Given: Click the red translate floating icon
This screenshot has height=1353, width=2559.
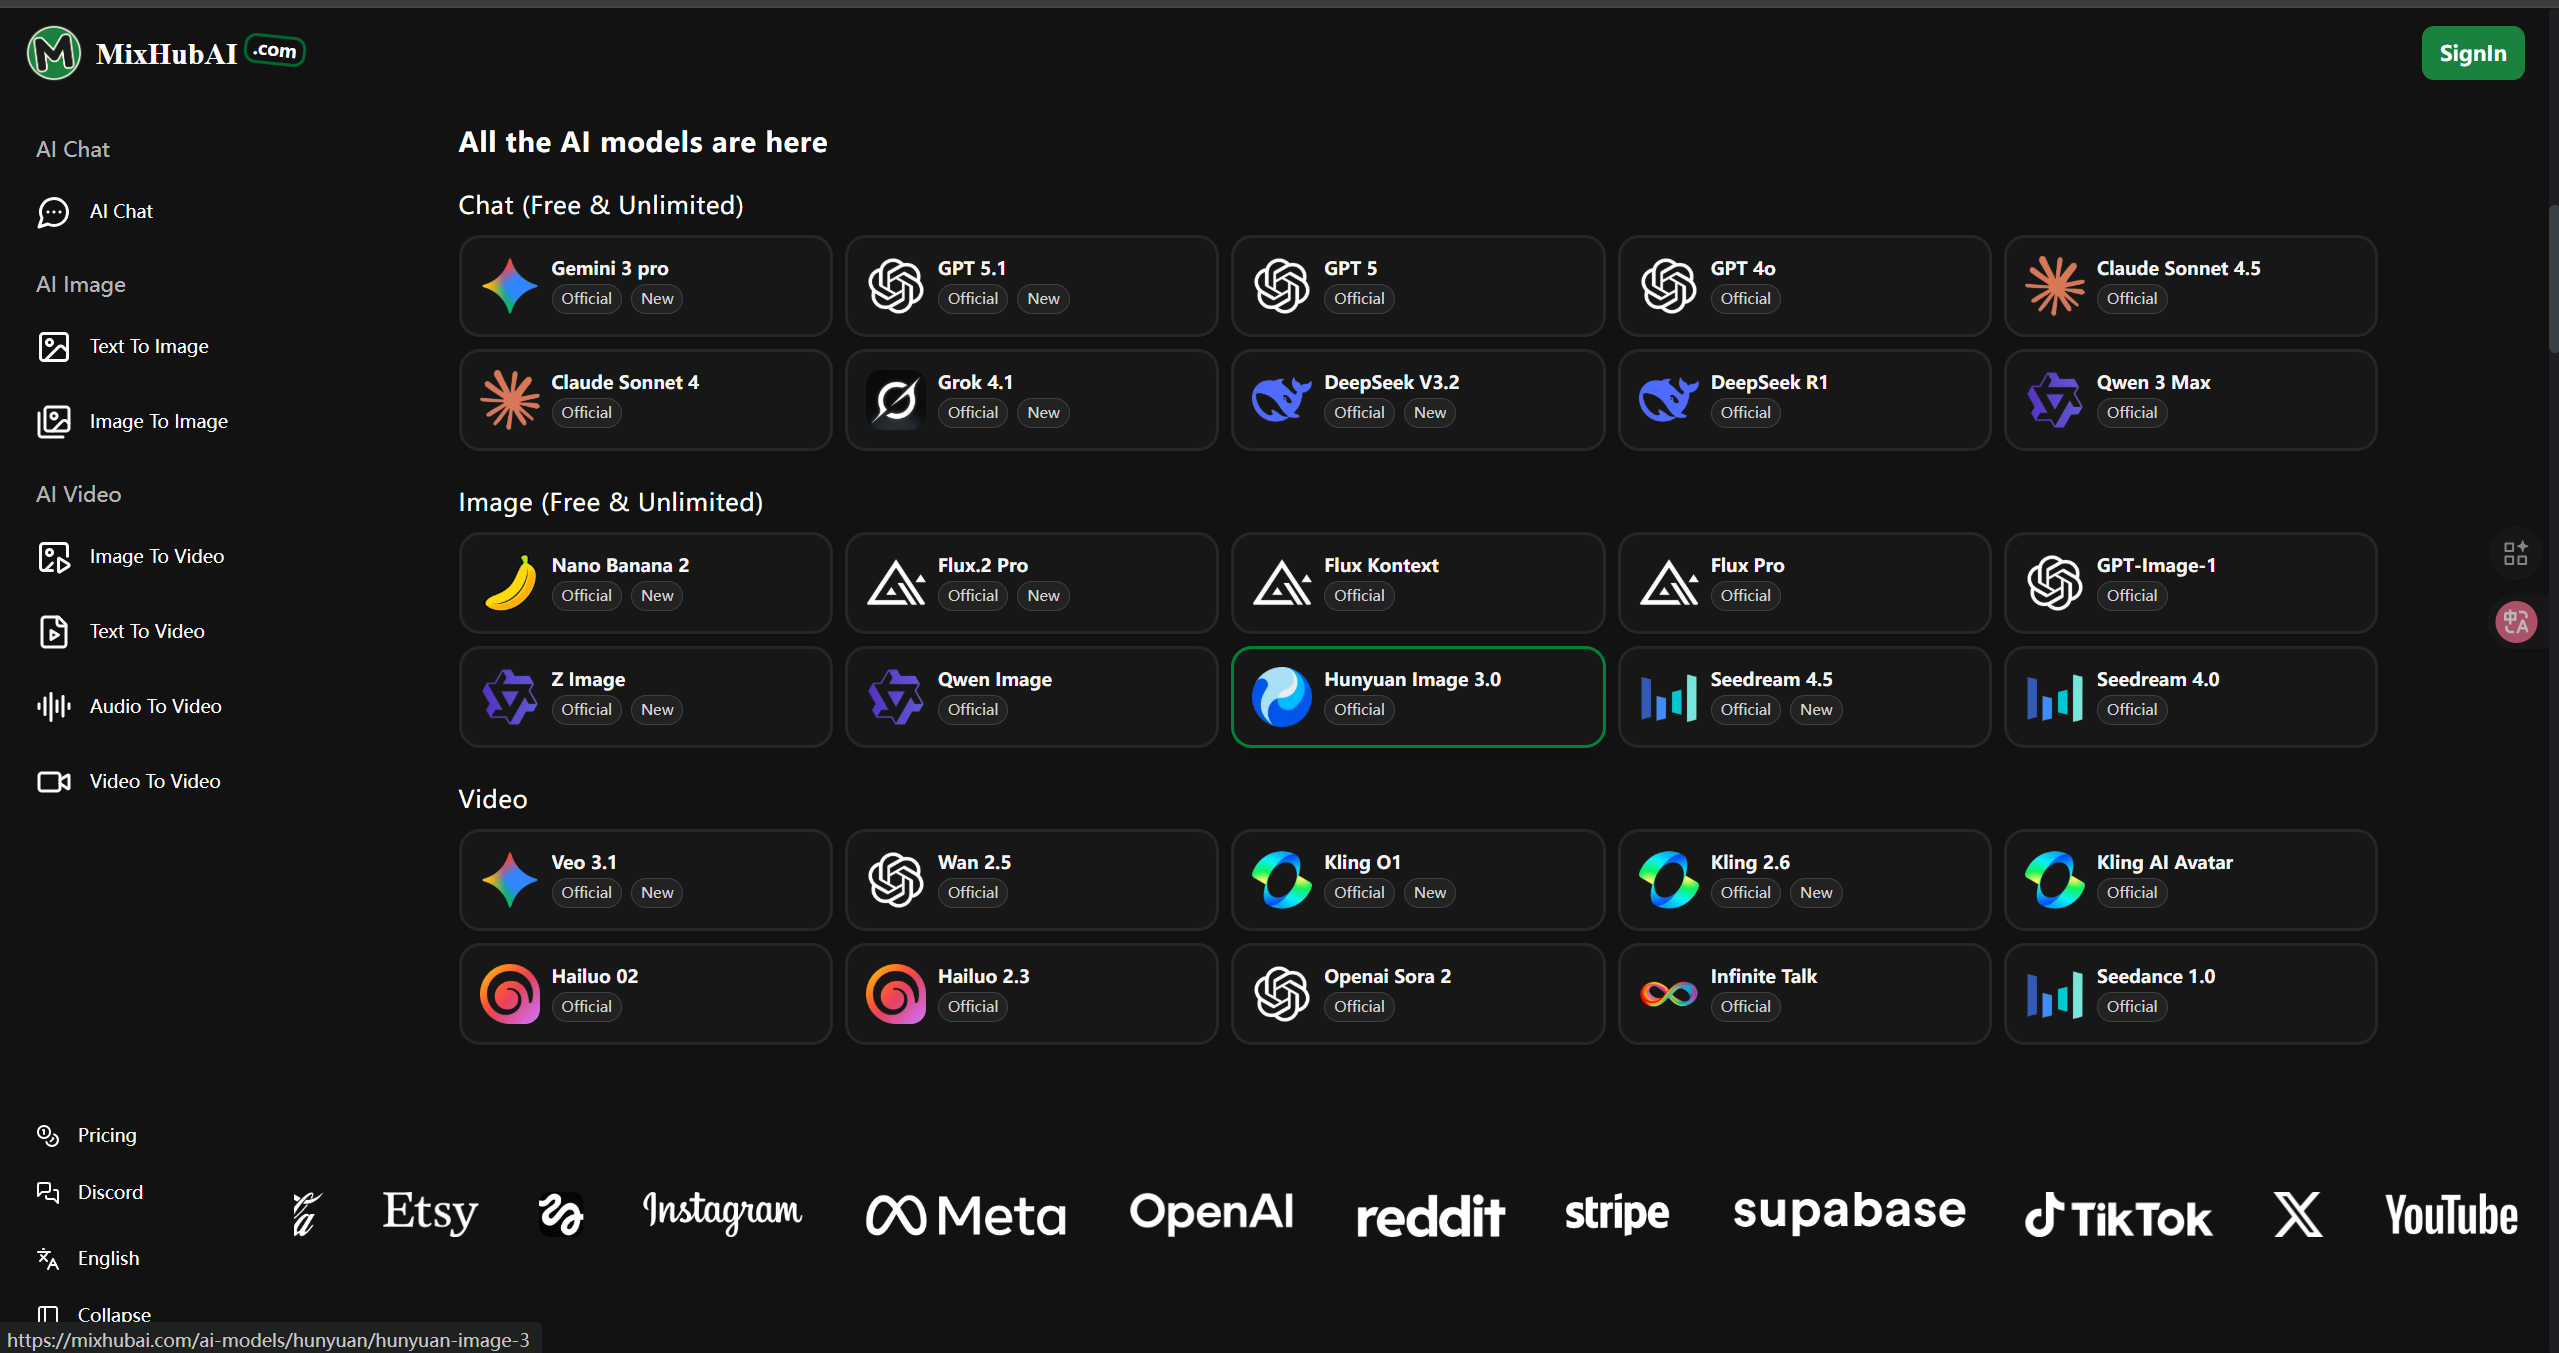Looking at the screenshot, I should pyautogui.click(x=2515, y=623).
